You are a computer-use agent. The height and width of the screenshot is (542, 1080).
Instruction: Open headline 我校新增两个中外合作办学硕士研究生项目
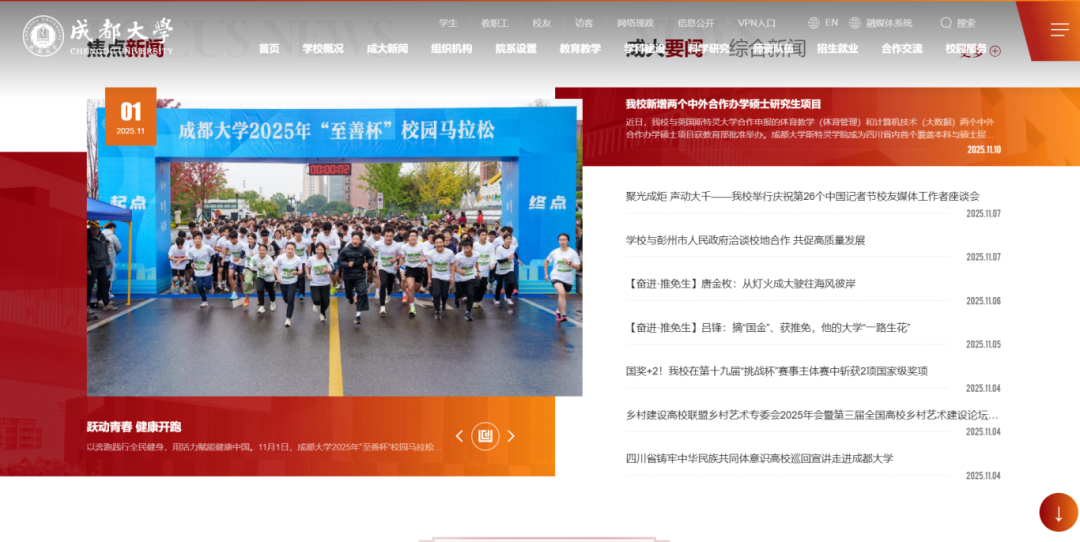[x=723, y=104]
